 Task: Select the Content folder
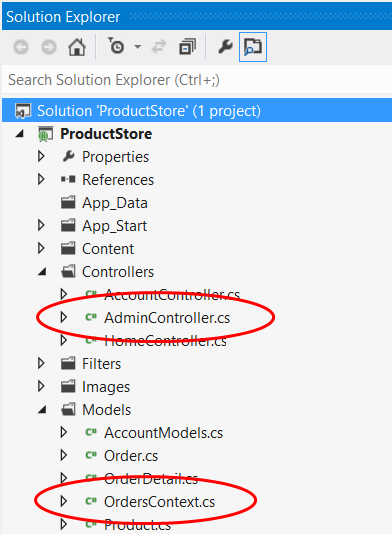[108, 249]
